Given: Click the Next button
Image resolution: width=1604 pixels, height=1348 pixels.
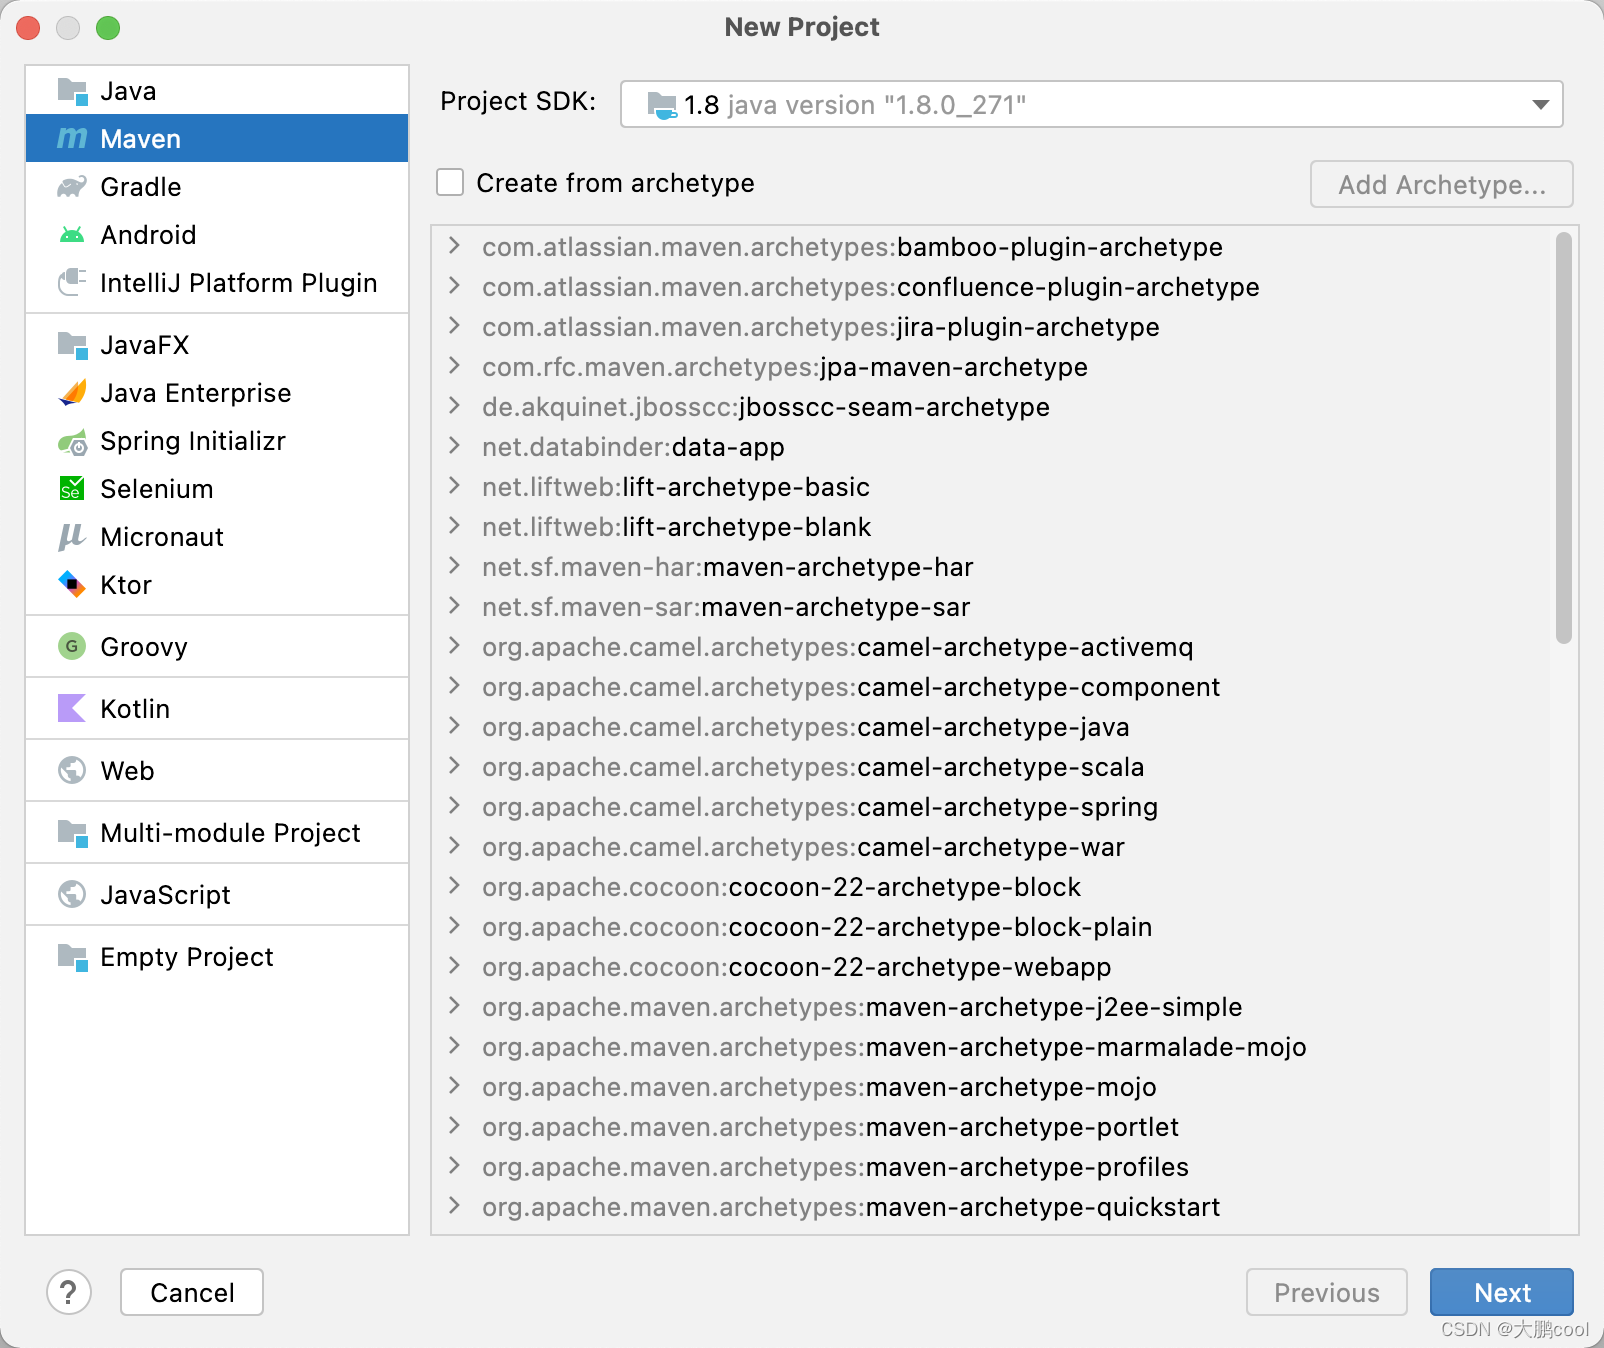Looking at the screenshot, I should (x=1502, y=1292).
